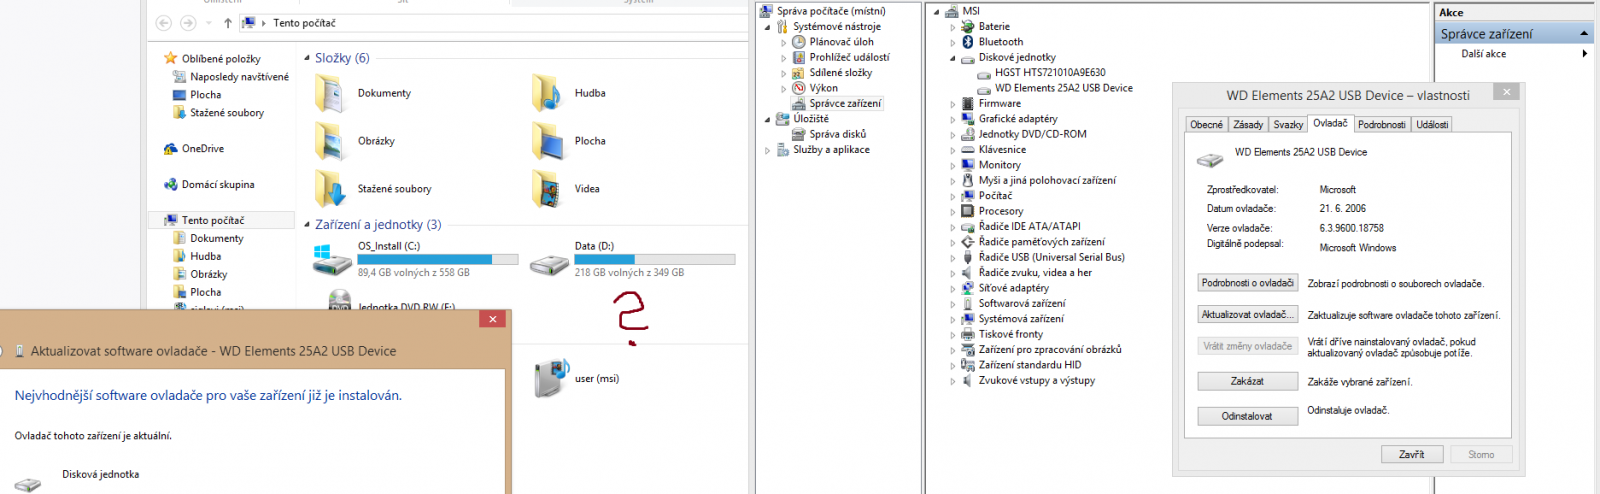Click the Domácí skupina icon in the sidebar
The image size is (1600, 494).
click(x=171, y=185)
